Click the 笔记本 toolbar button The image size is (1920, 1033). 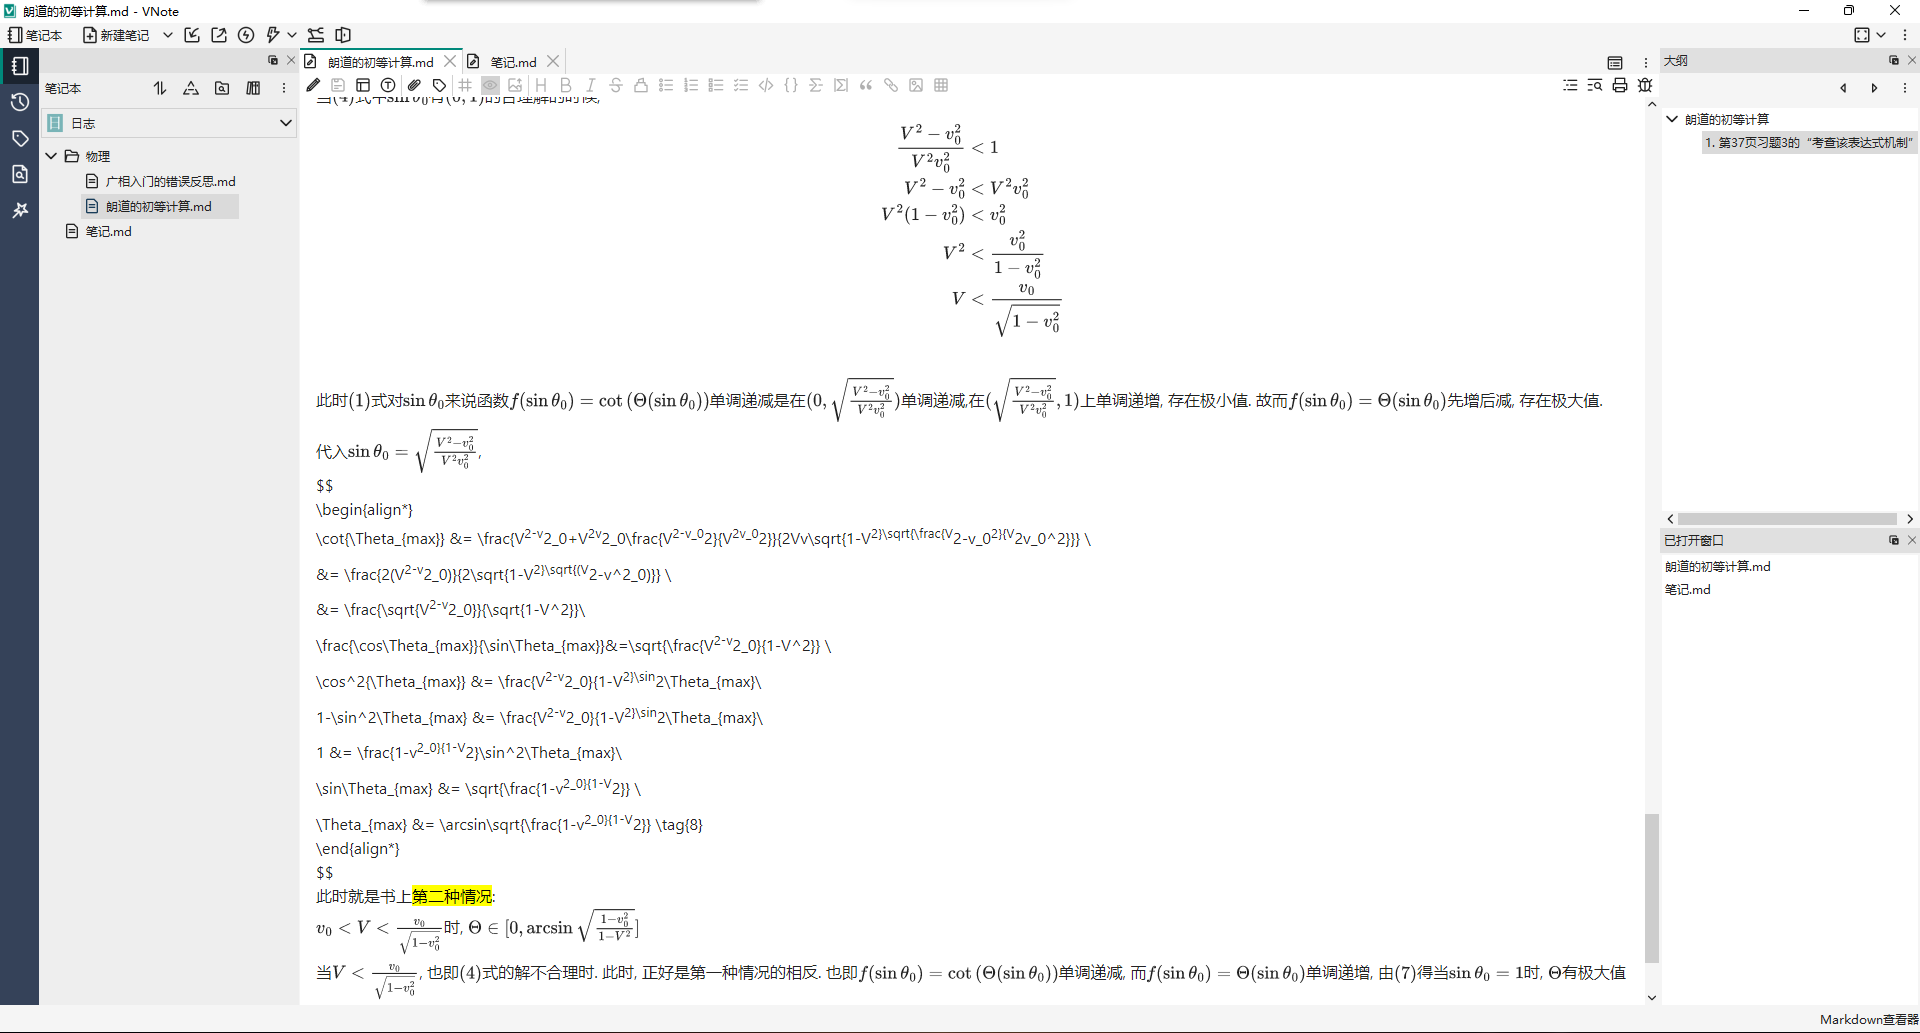tap(35, 35)
